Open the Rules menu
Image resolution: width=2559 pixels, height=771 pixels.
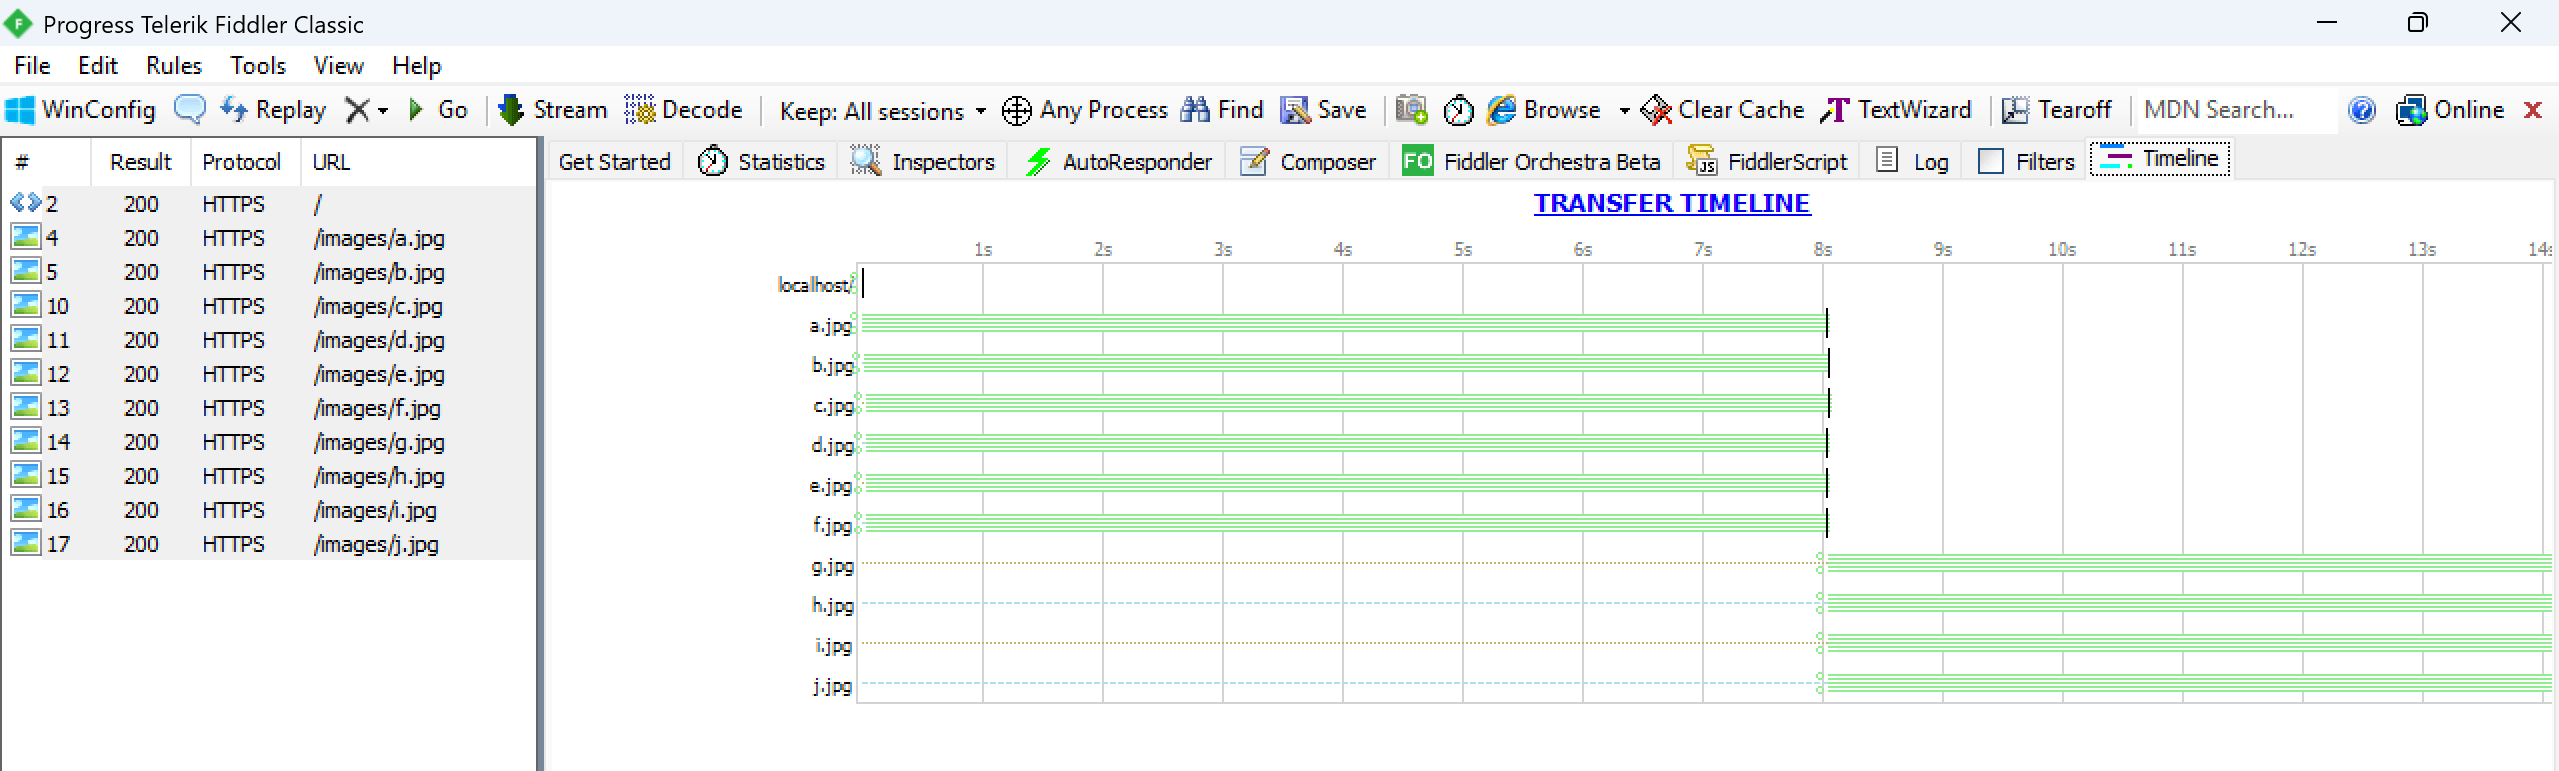[x=174, y=66]
